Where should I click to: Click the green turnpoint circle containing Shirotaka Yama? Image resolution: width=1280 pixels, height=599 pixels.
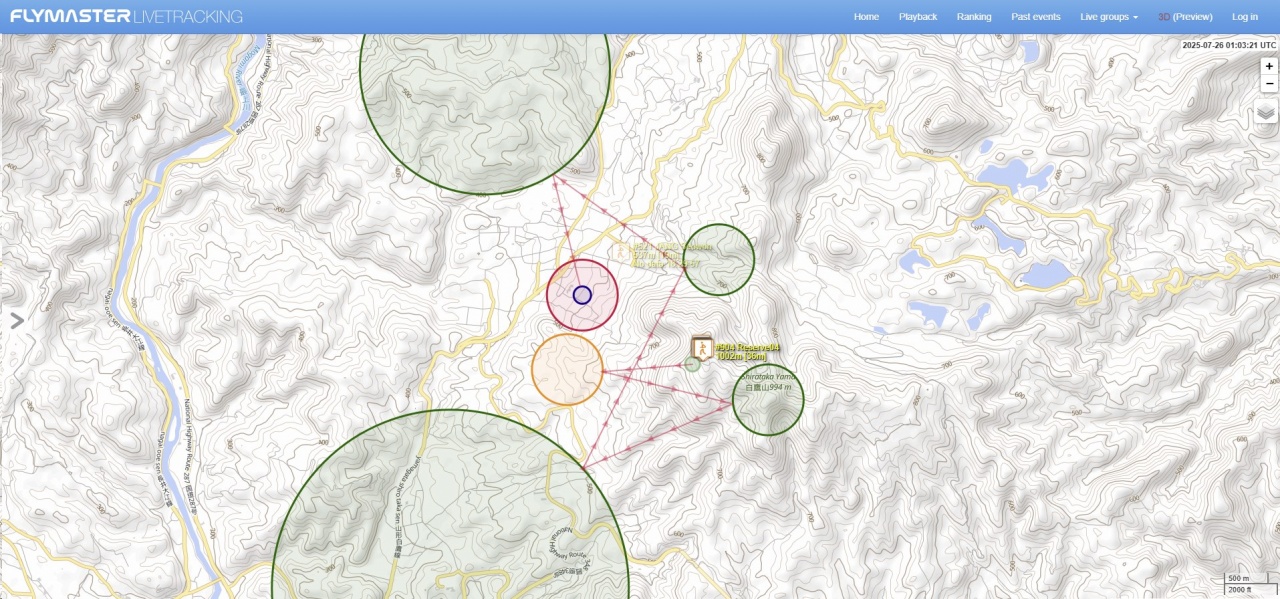(768, 400)
